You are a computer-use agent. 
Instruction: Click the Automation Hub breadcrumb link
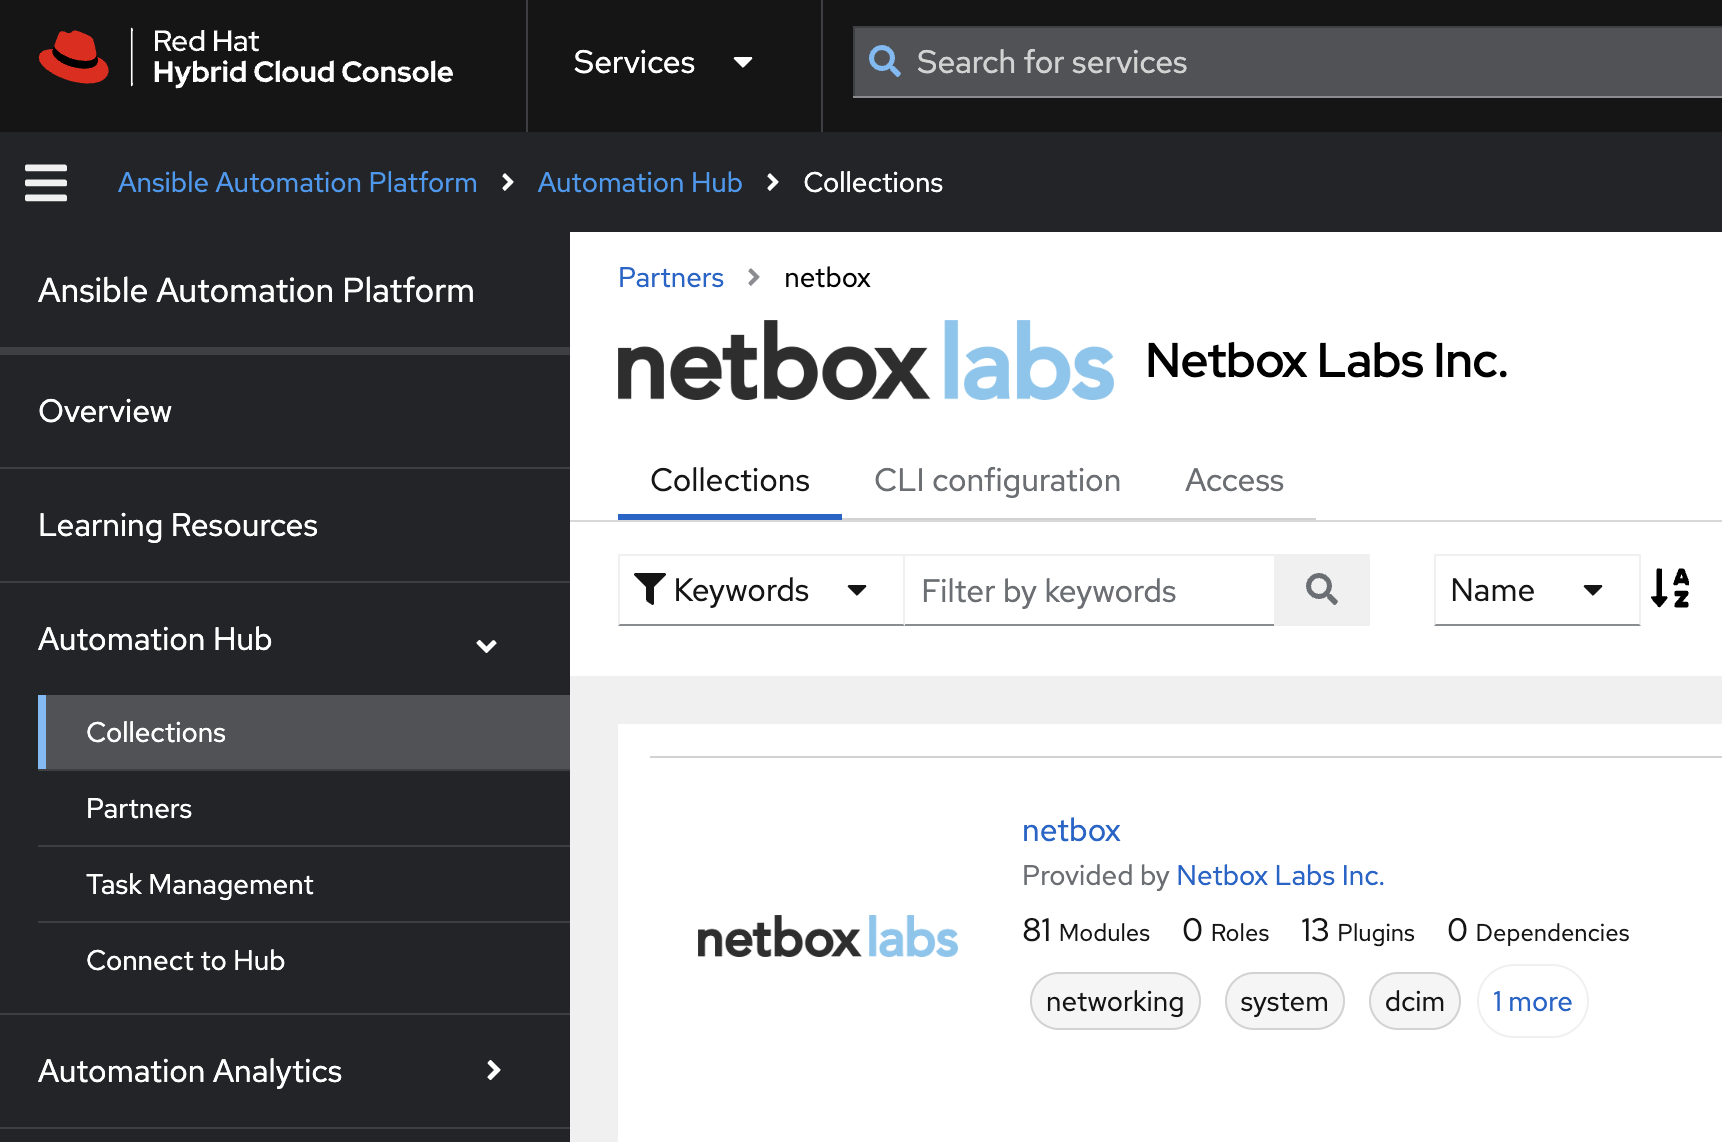pos(640,183)
